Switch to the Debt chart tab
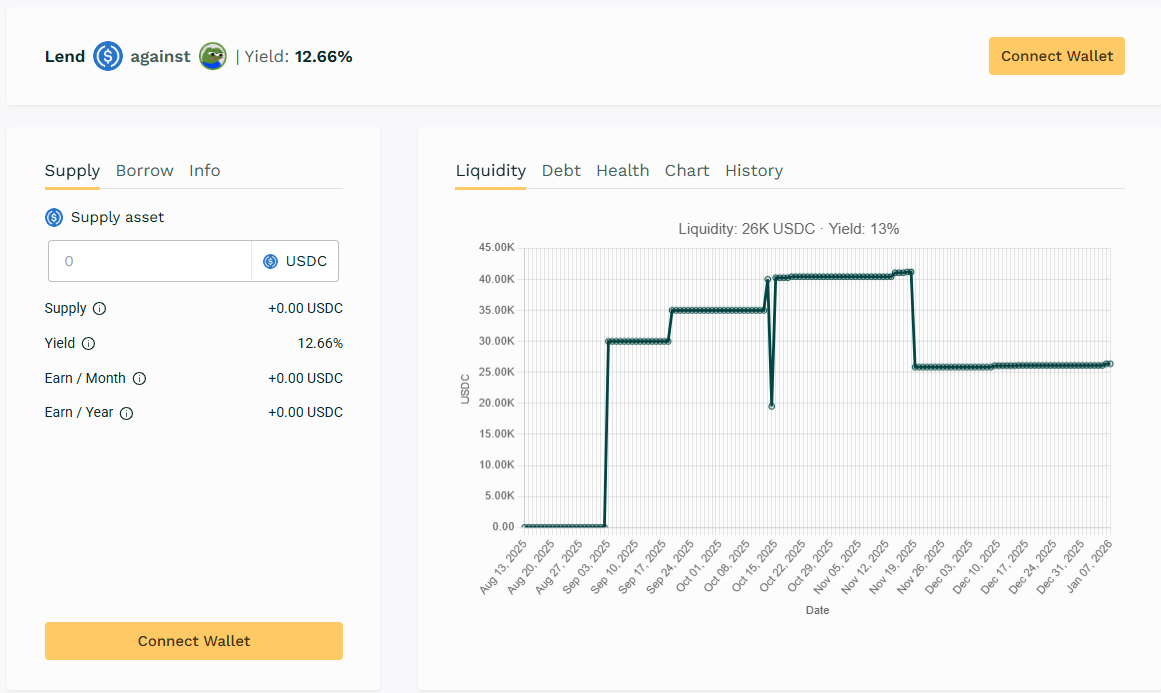 tap(561, 171)
